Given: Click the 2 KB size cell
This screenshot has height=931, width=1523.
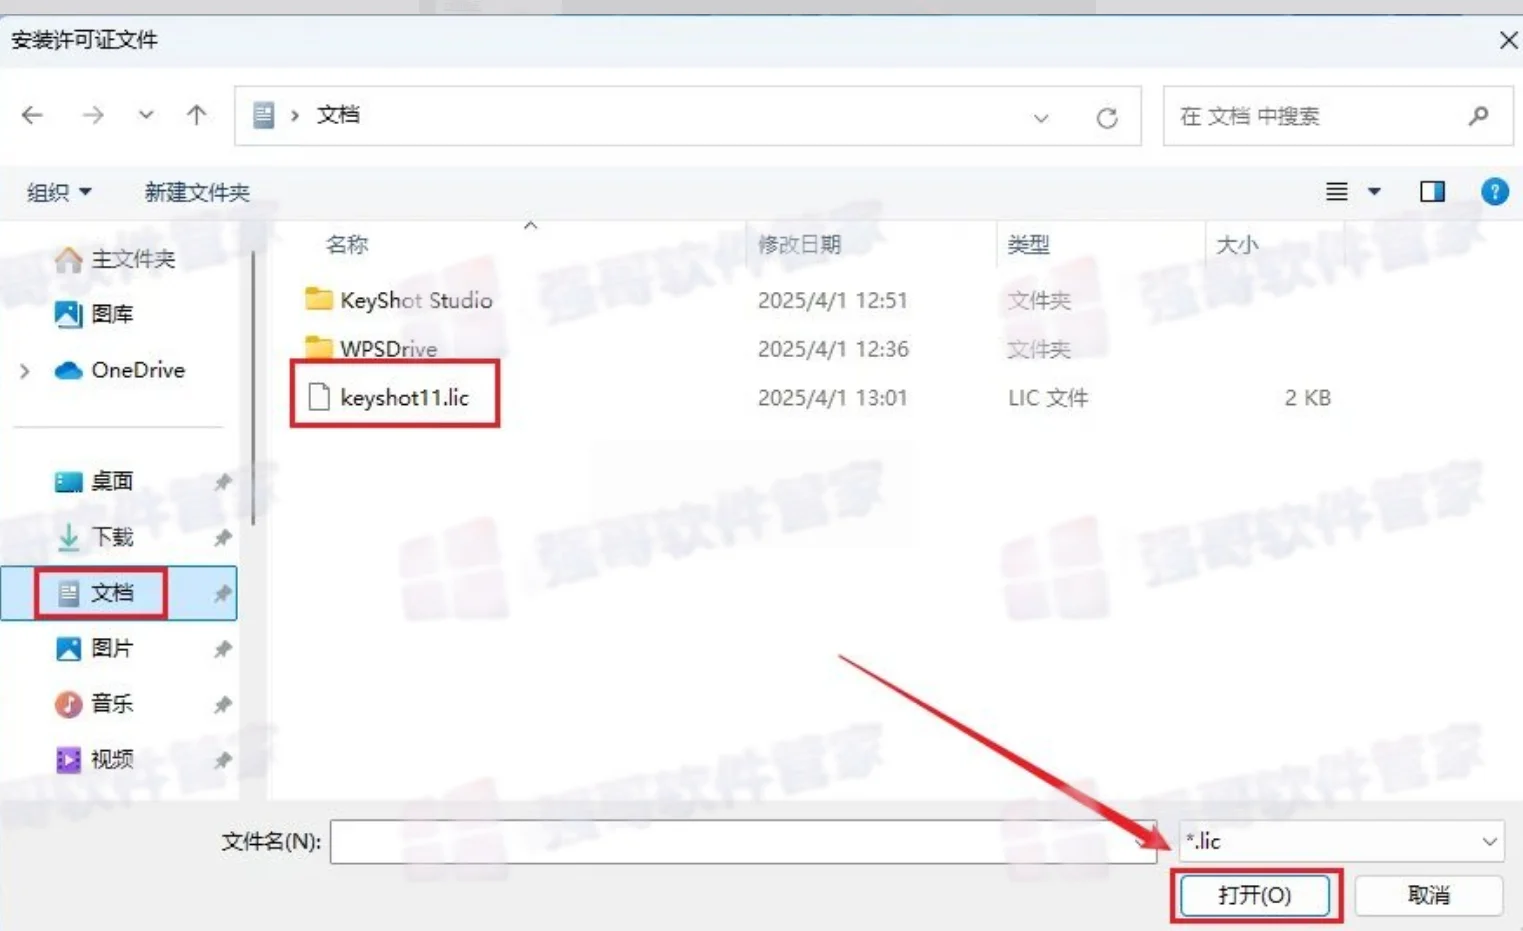Looking at the screenshot, I should point(1307,398).
